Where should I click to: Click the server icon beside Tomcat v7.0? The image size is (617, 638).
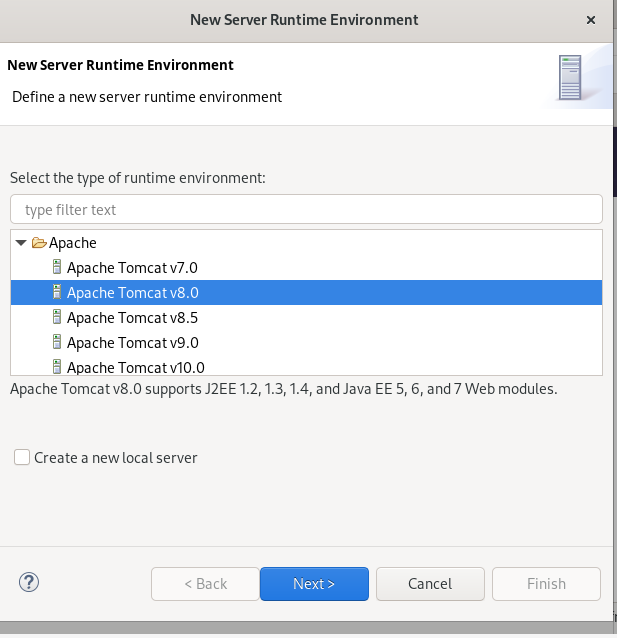click(x=57, y=267)
